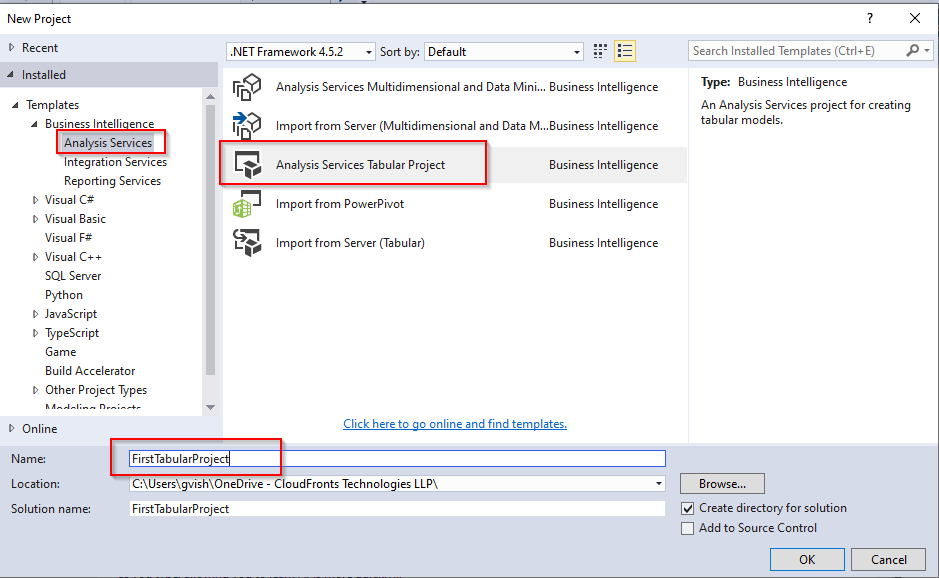Select the Import from Server (Tabular) icon
This screenshot has width=939, height=578.
pos(247,242)
